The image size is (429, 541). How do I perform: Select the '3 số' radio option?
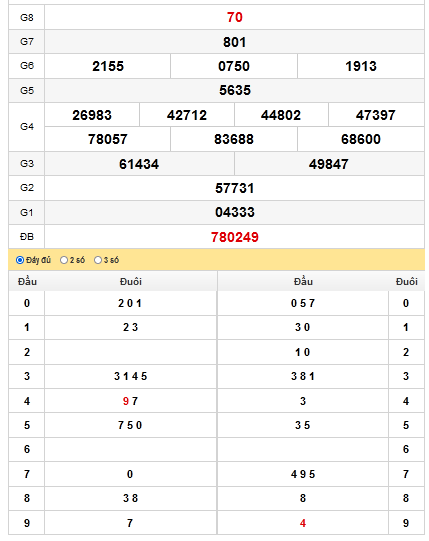point(98,260)
